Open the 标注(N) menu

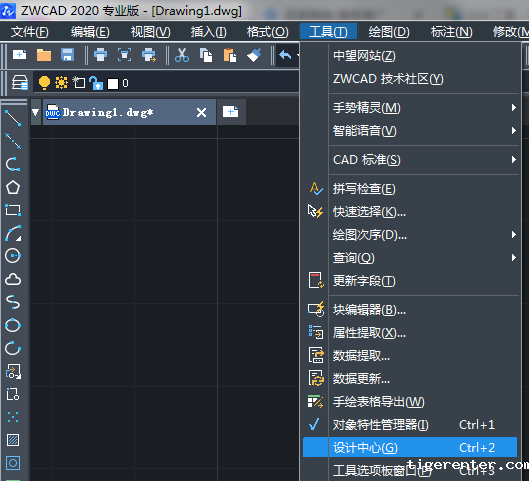click(451, 32)
